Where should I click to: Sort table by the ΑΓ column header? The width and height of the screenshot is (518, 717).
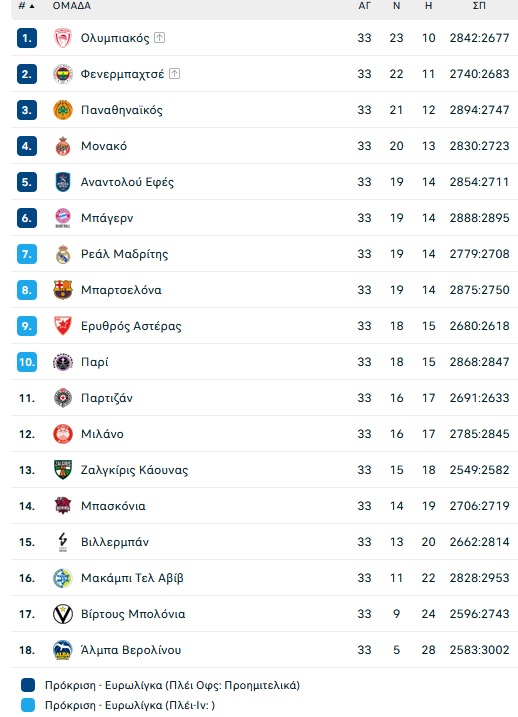[x=364, y=6]
